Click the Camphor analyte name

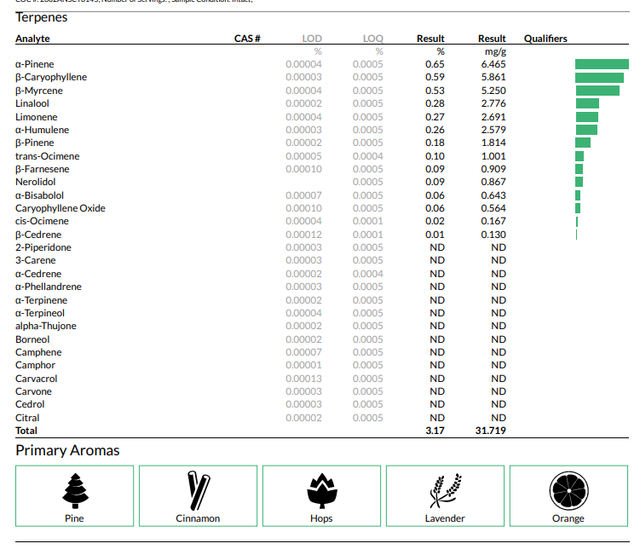[35, 365]
